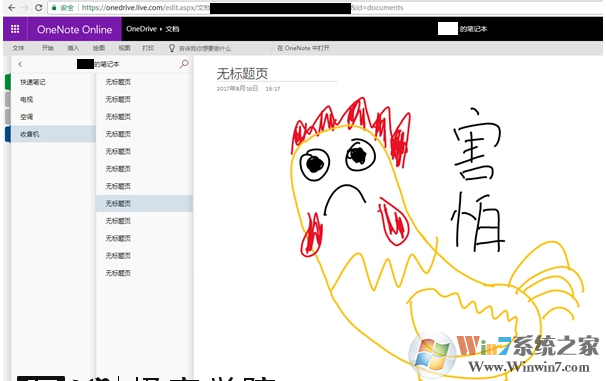The height and width of the screenshot is (381, 606).
Task: Click the lightbulb Tell Me icon
Action: [172, 48]
